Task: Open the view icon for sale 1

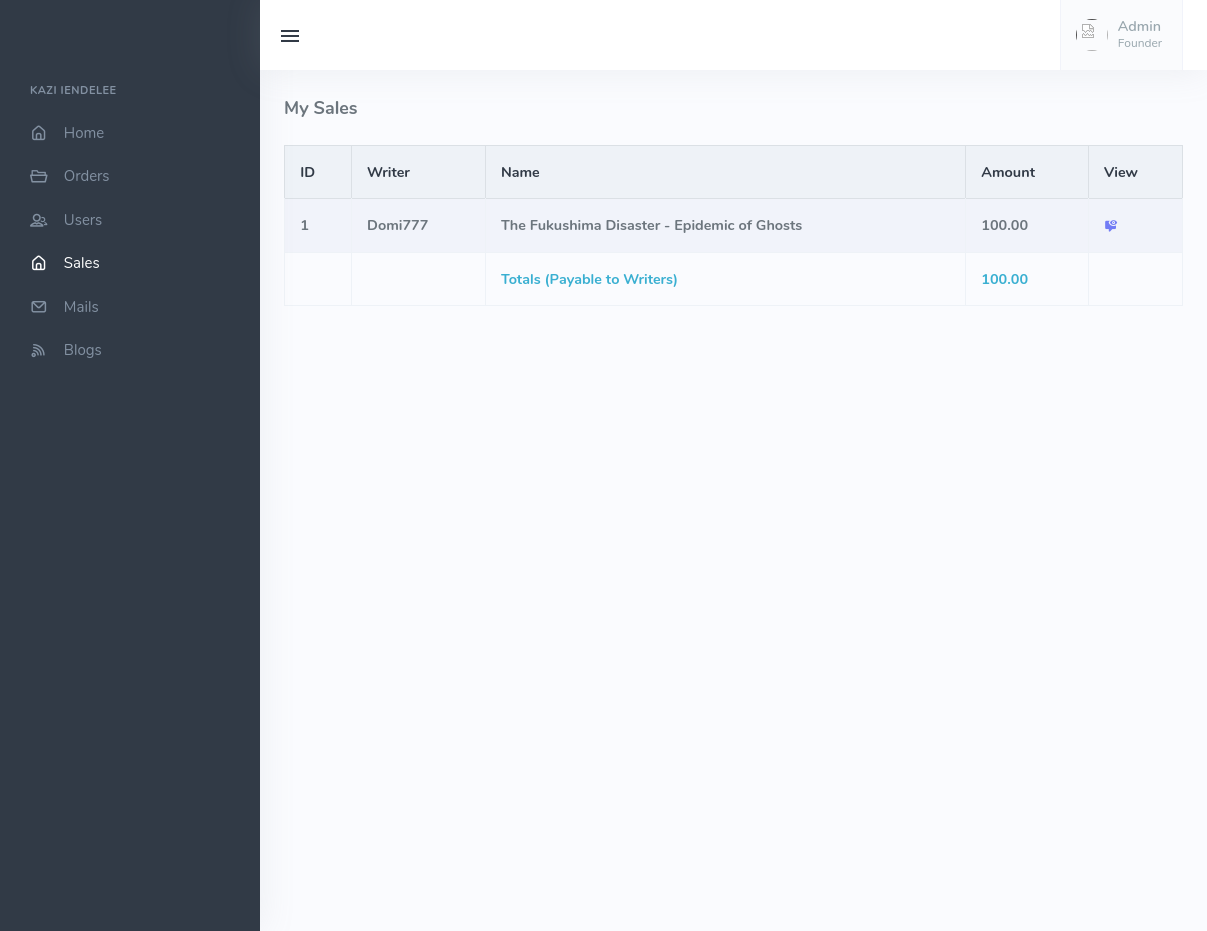Action: point(1110,226)
